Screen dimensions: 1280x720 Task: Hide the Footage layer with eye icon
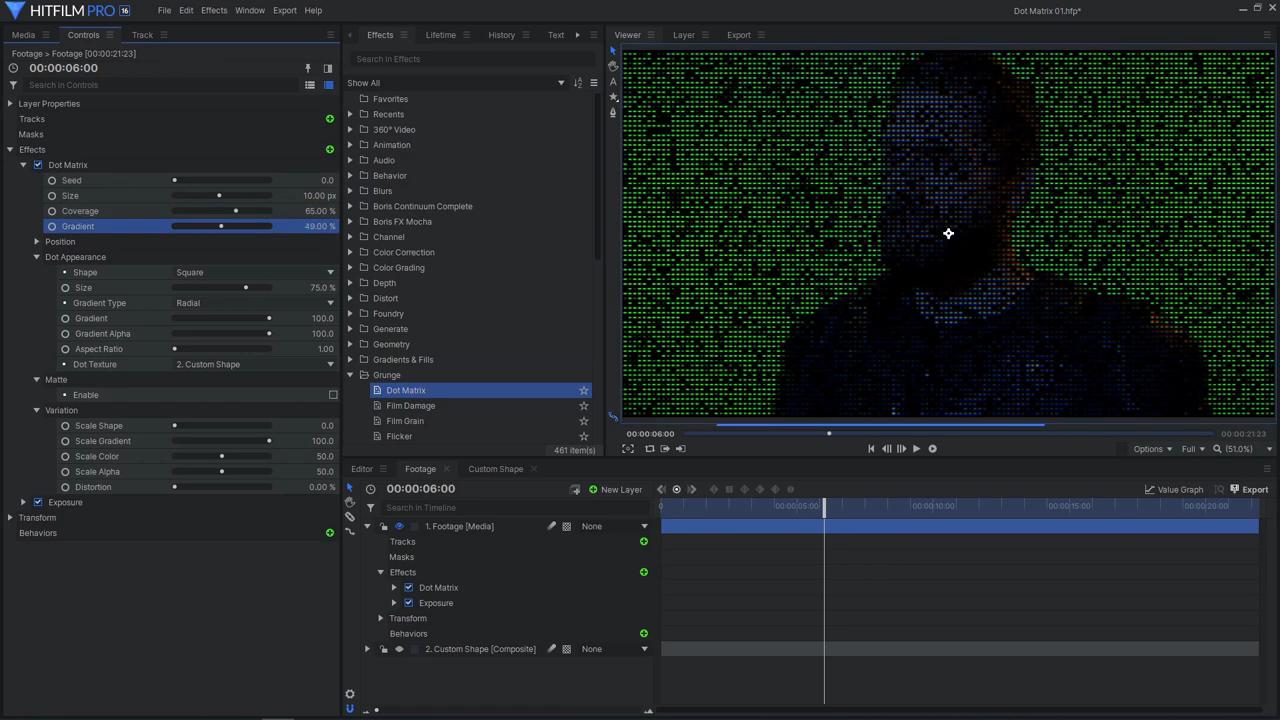click(x=399, y=527)
